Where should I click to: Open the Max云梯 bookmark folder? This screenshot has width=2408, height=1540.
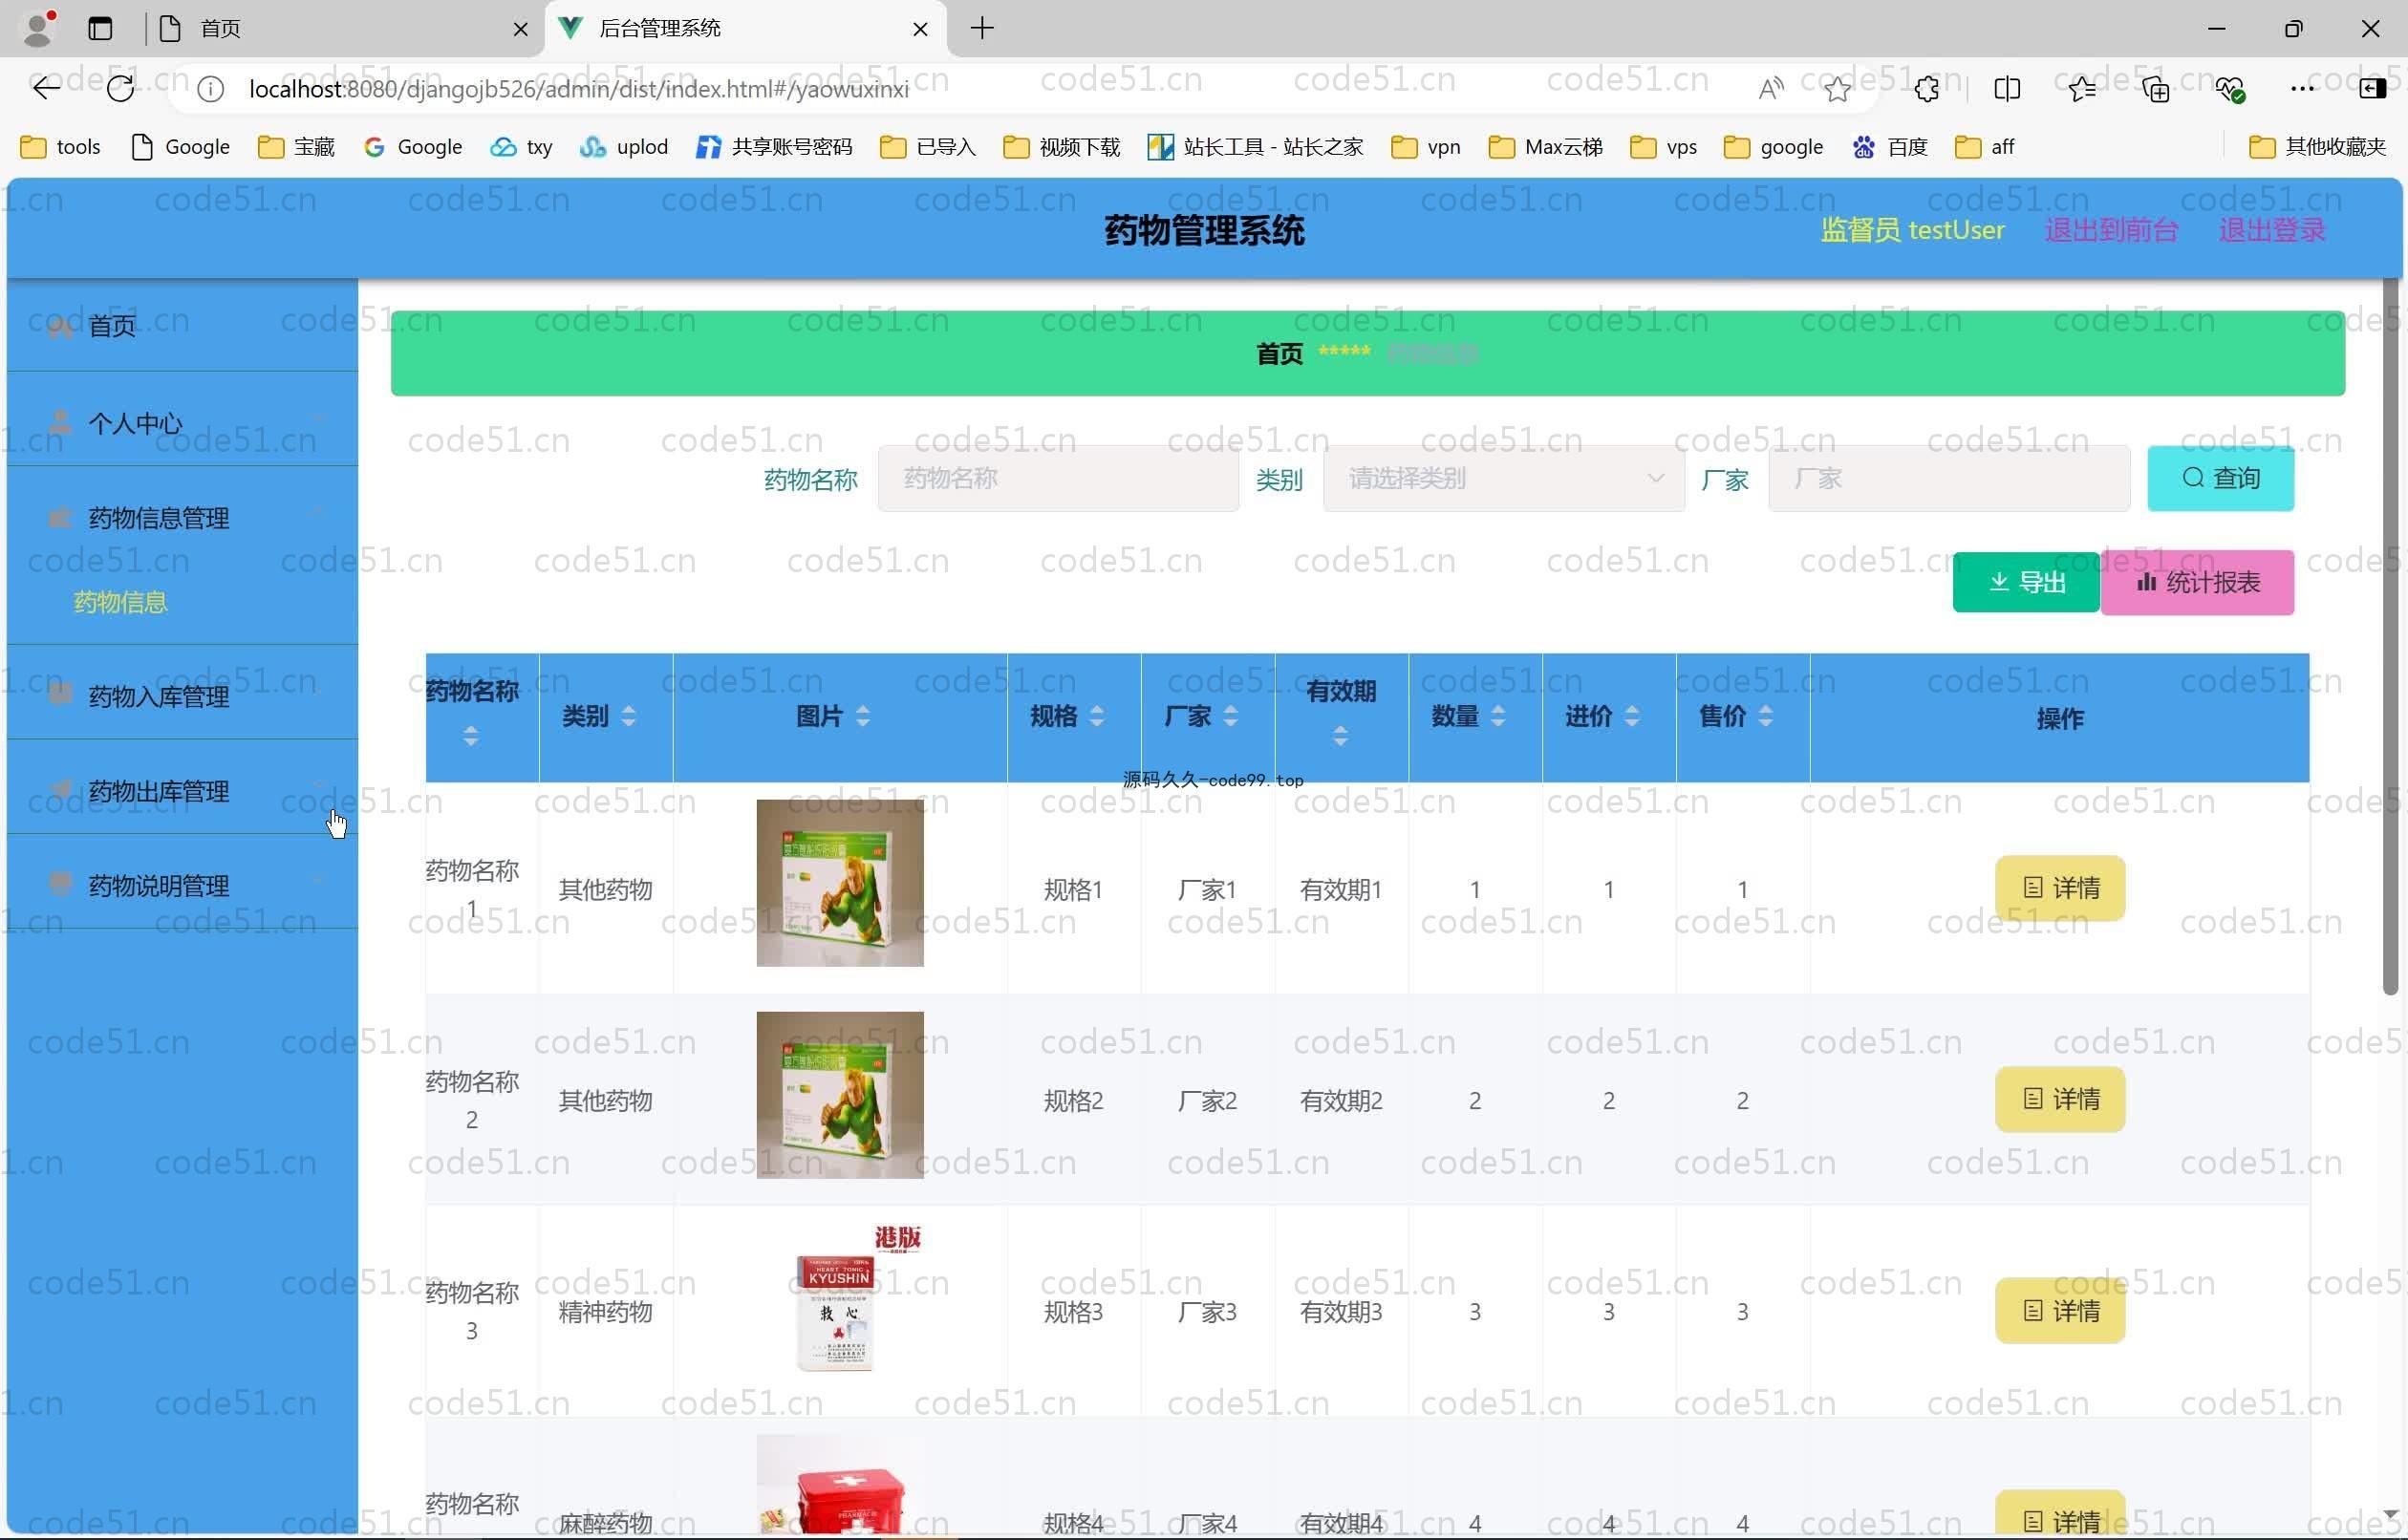click(x=1545, y=147)
